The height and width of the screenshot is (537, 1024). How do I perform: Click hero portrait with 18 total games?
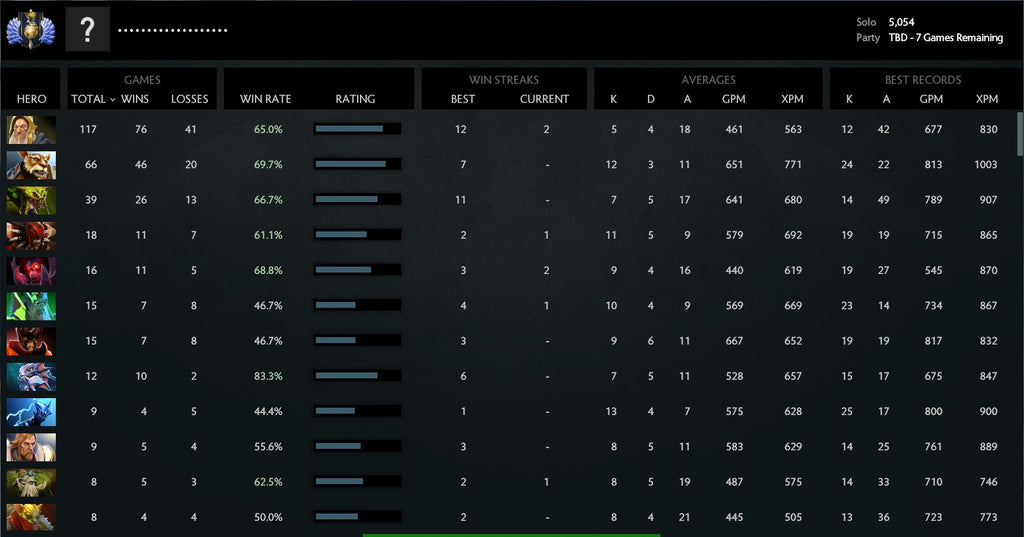[31, 235]
